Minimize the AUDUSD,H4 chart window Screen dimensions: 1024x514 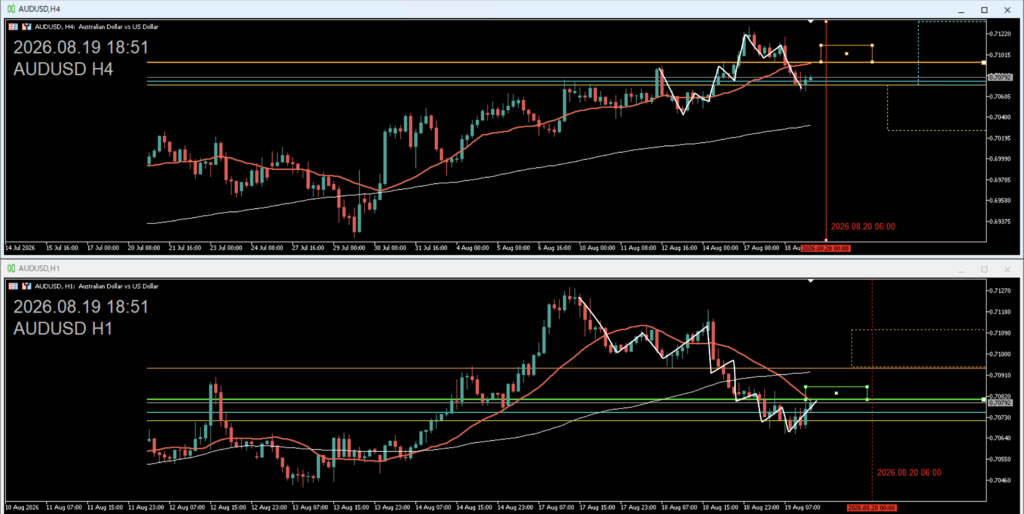click(x=961, y=10)
